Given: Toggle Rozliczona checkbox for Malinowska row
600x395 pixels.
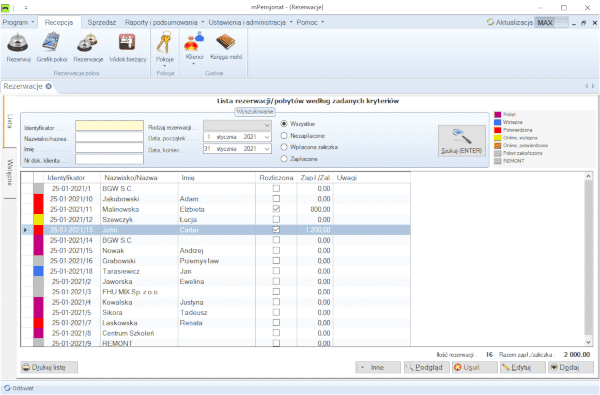Looking at the screenshot, I should [x=276, y=209].
